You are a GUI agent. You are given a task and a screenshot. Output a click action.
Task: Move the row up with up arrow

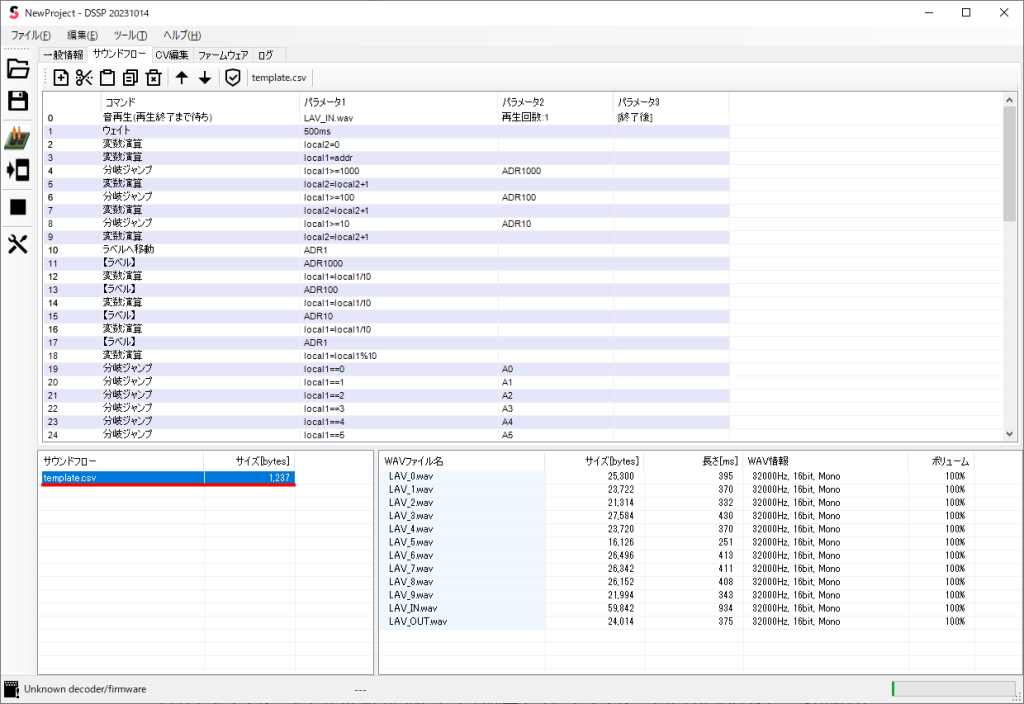[182, 78]
